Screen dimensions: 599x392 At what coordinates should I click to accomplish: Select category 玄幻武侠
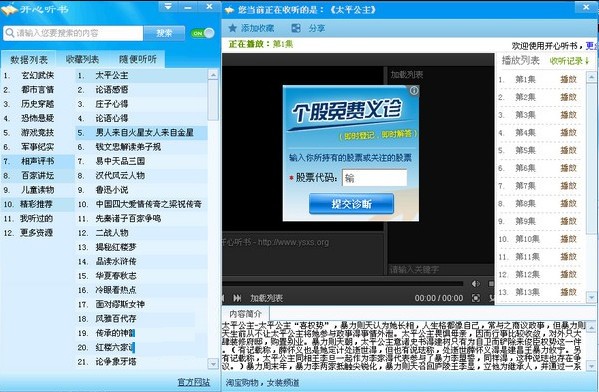38,76
